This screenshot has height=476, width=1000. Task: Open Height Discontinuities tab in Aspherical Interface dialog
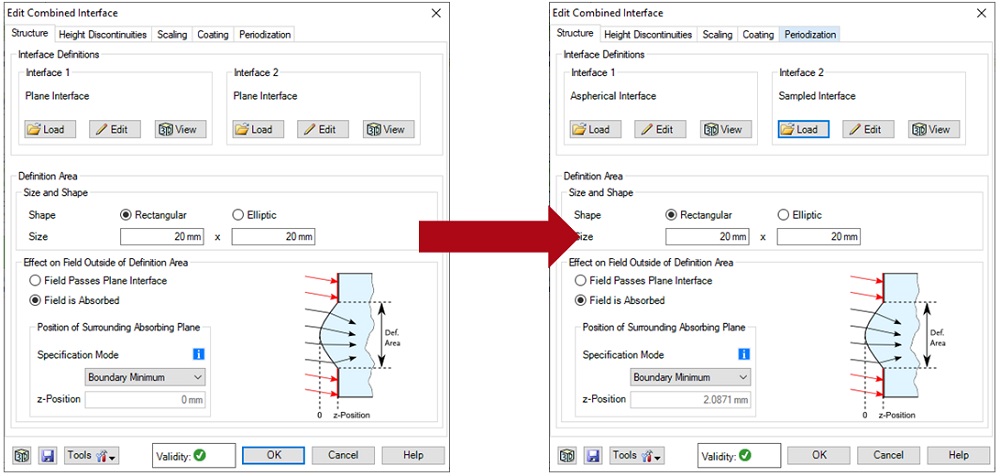point(648,34)
